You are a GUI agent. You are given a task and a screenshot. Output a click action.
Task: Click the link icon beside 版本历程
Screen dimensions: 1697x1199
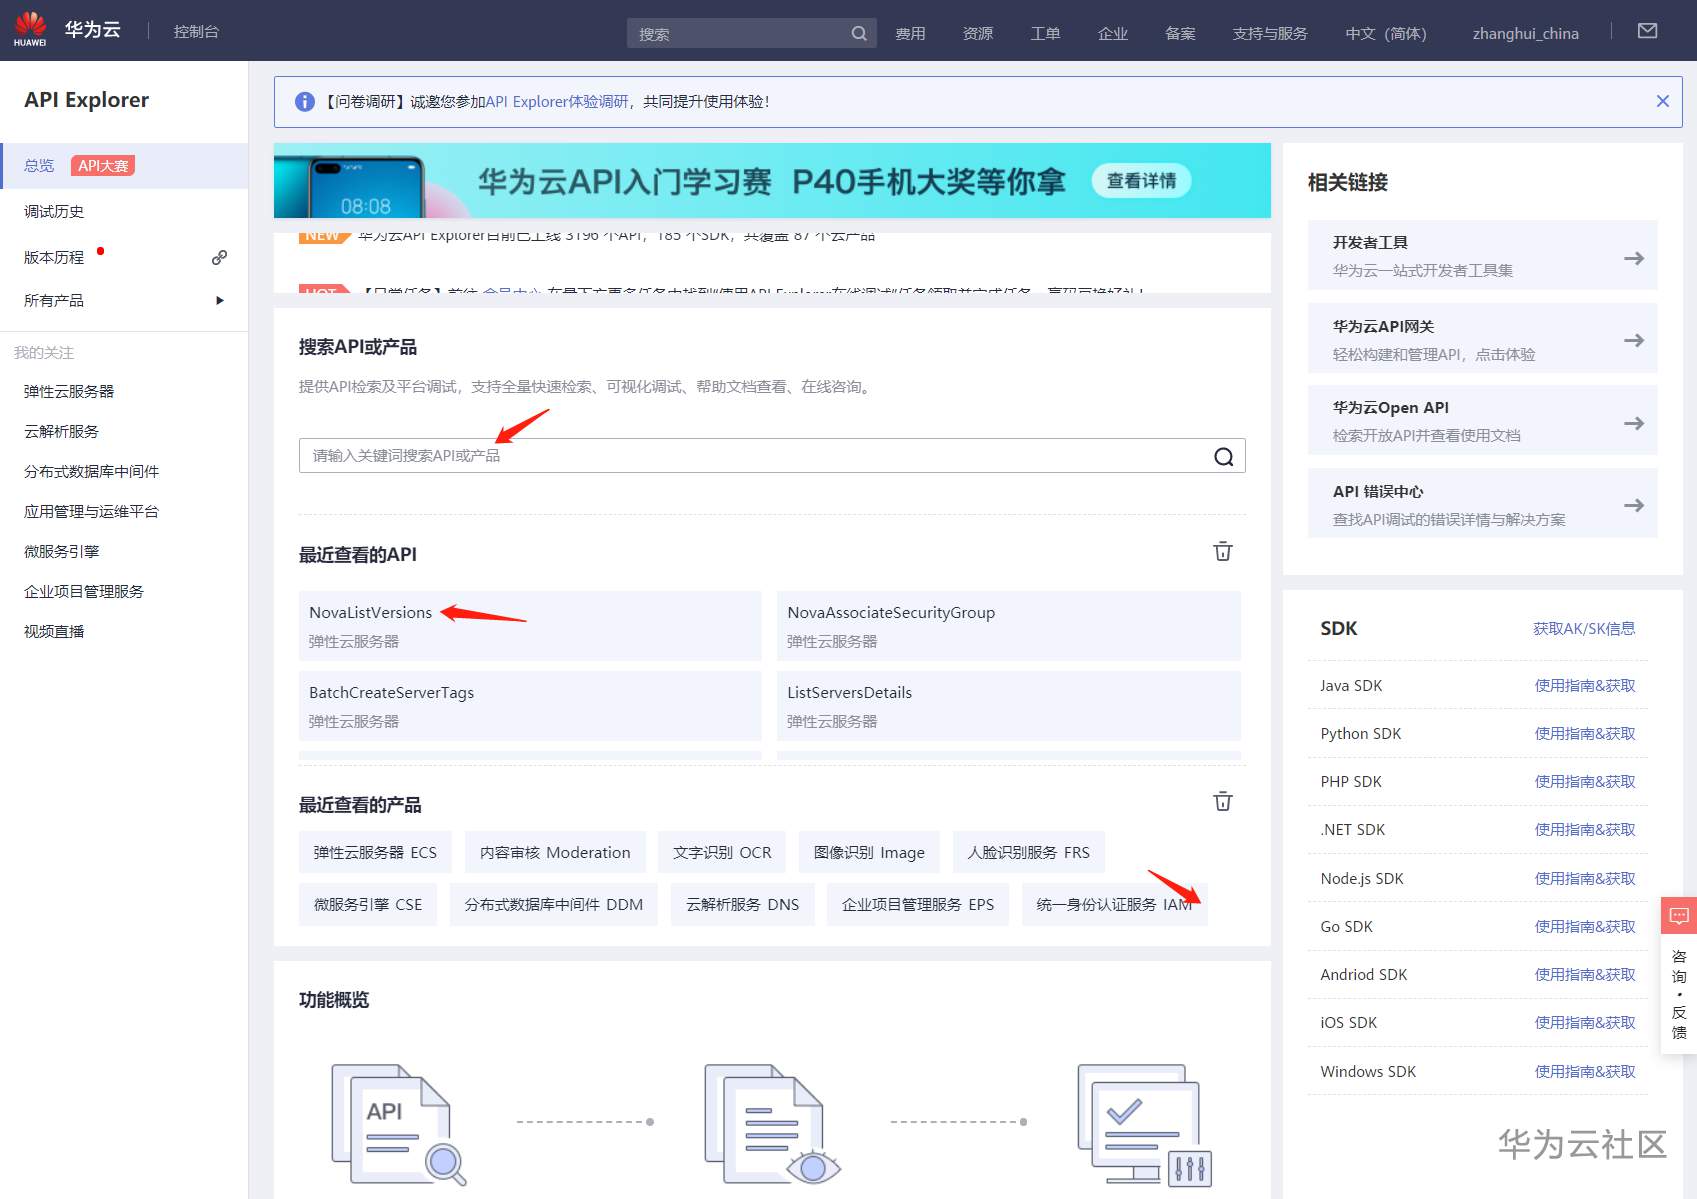(x=219, y=258)
